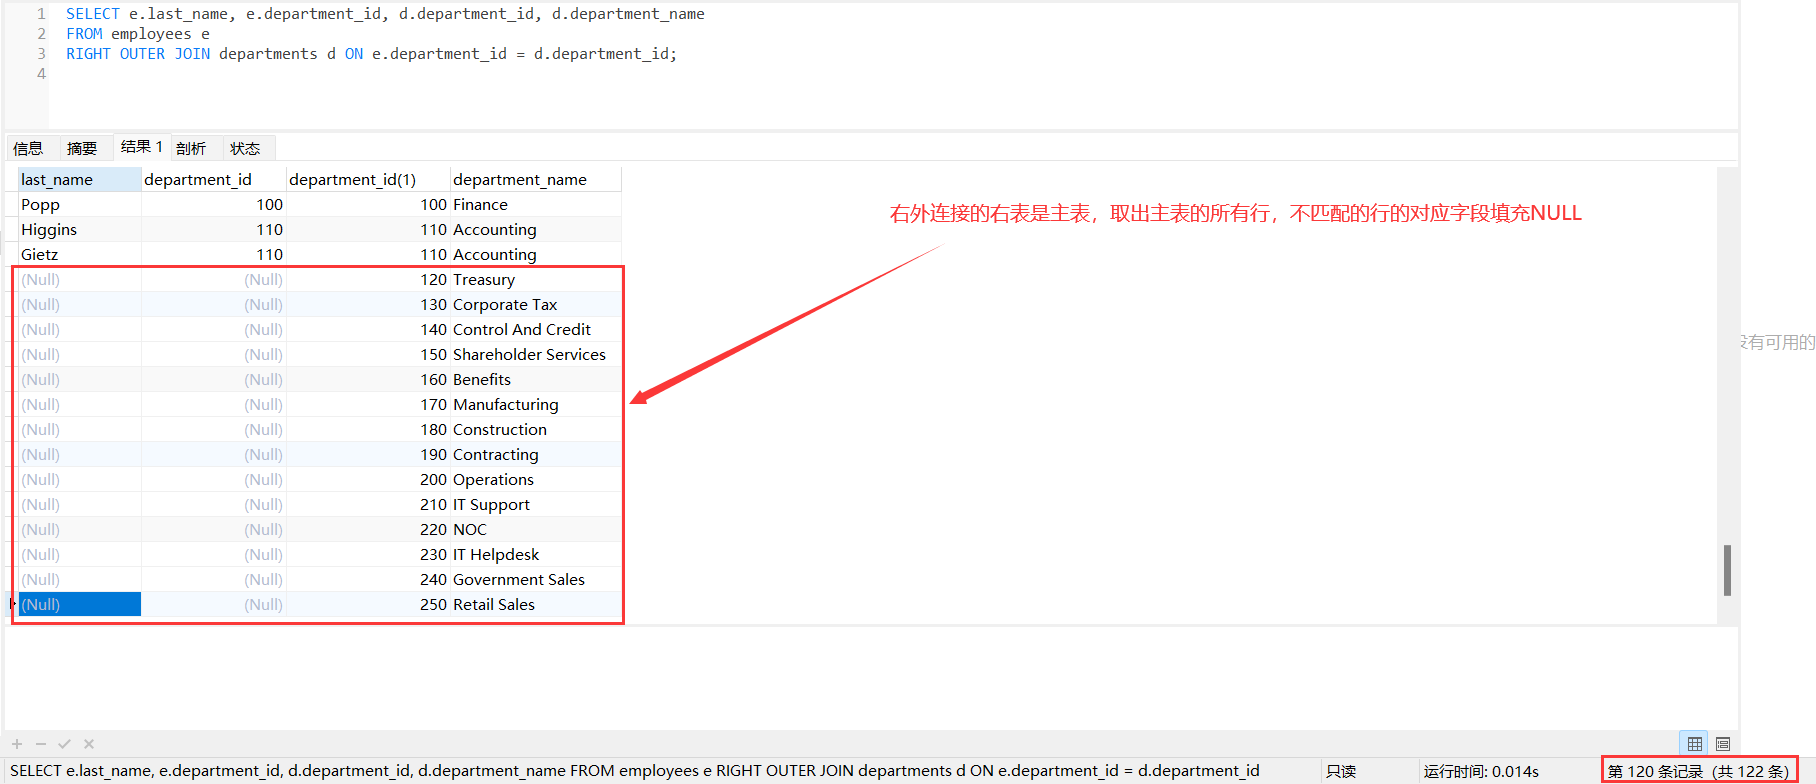Click department id 120 cell
Viewport: 1816px width, 784px height.
point(368,279)
